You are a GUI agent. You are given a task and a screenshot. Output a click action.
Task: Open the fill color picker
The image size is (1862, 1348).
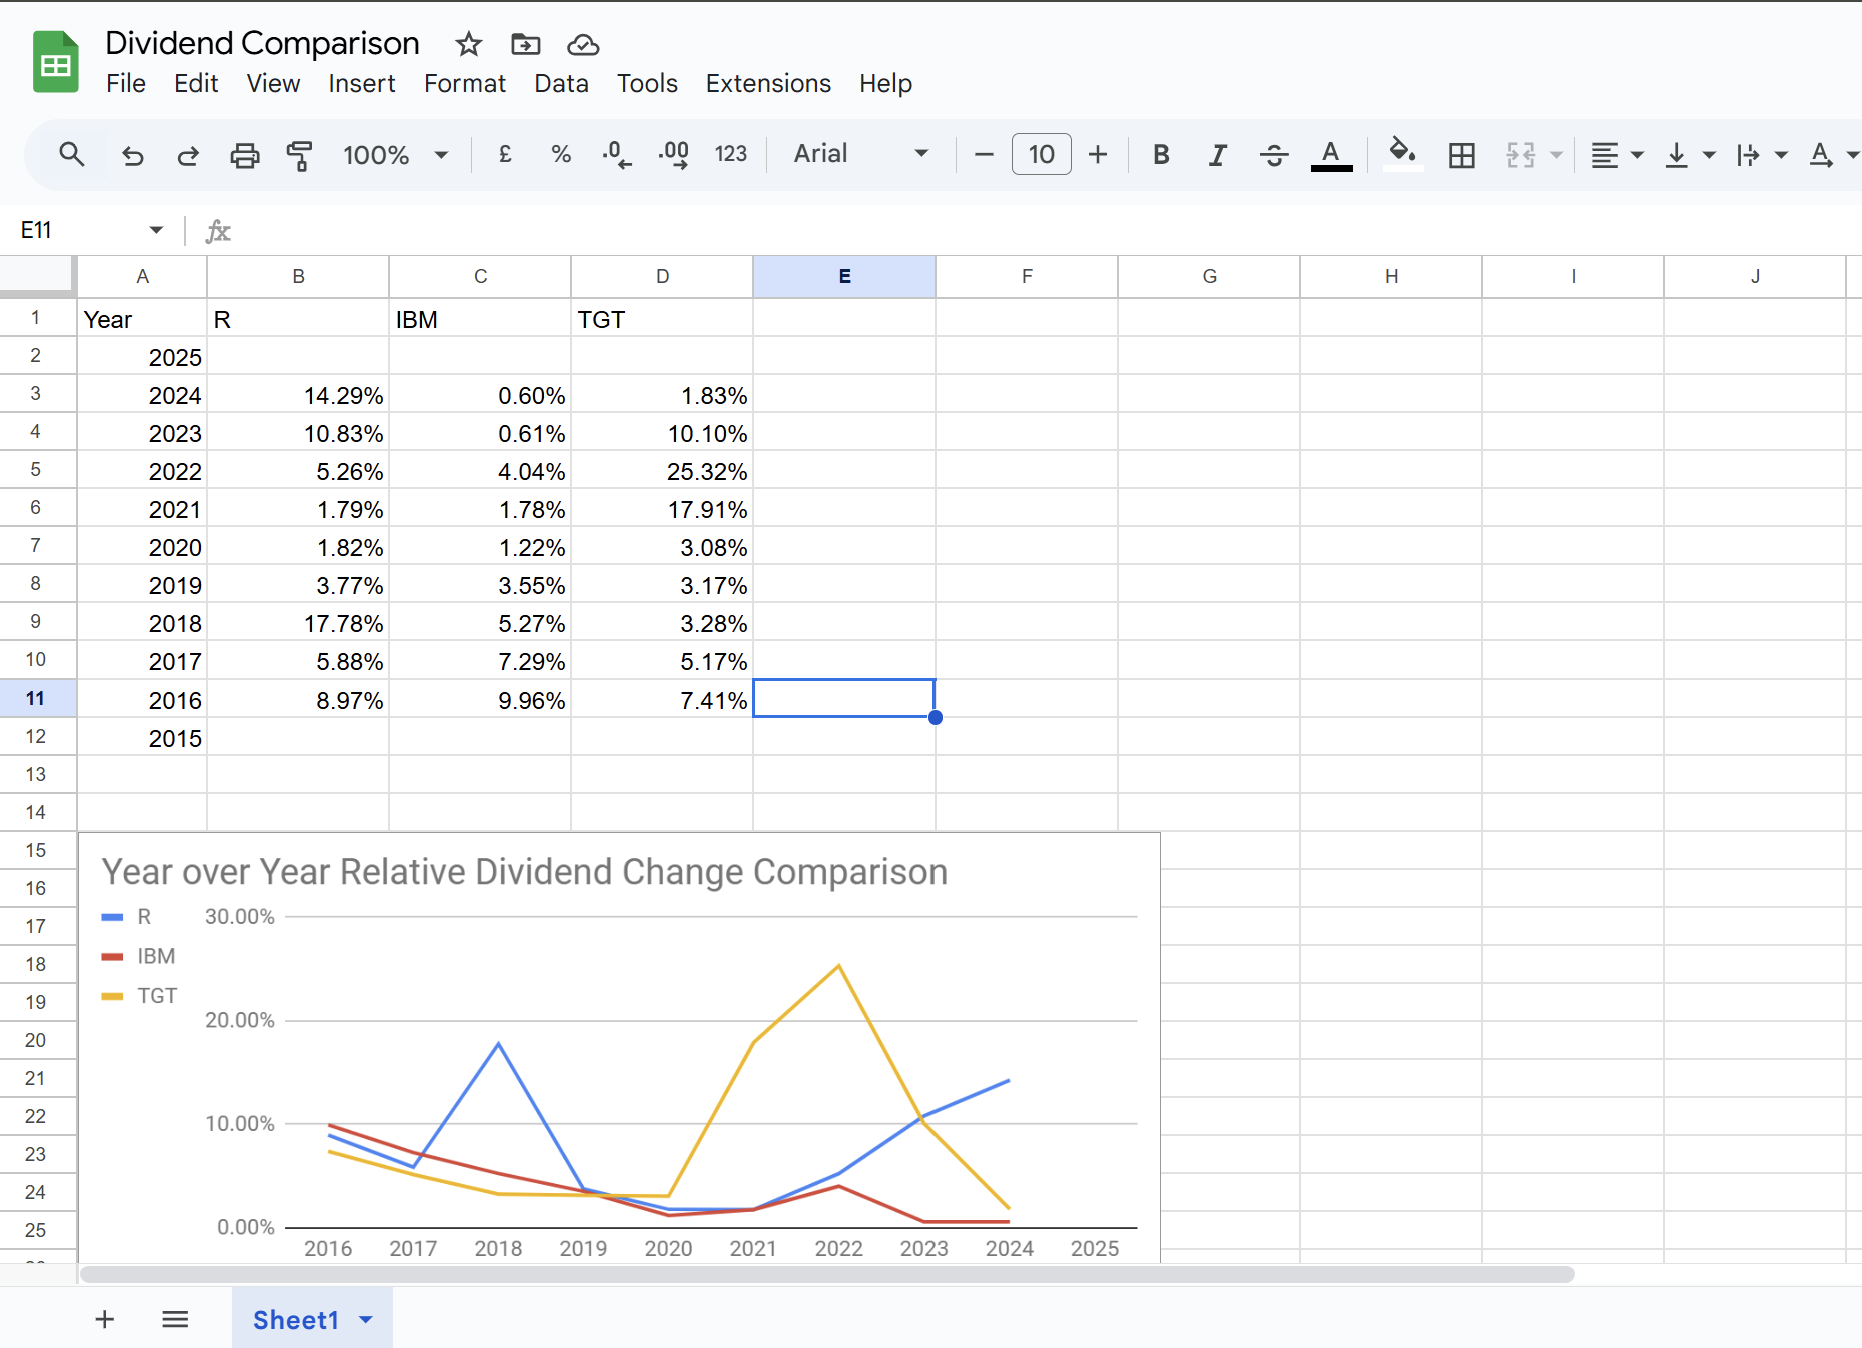click(1402, 154)
